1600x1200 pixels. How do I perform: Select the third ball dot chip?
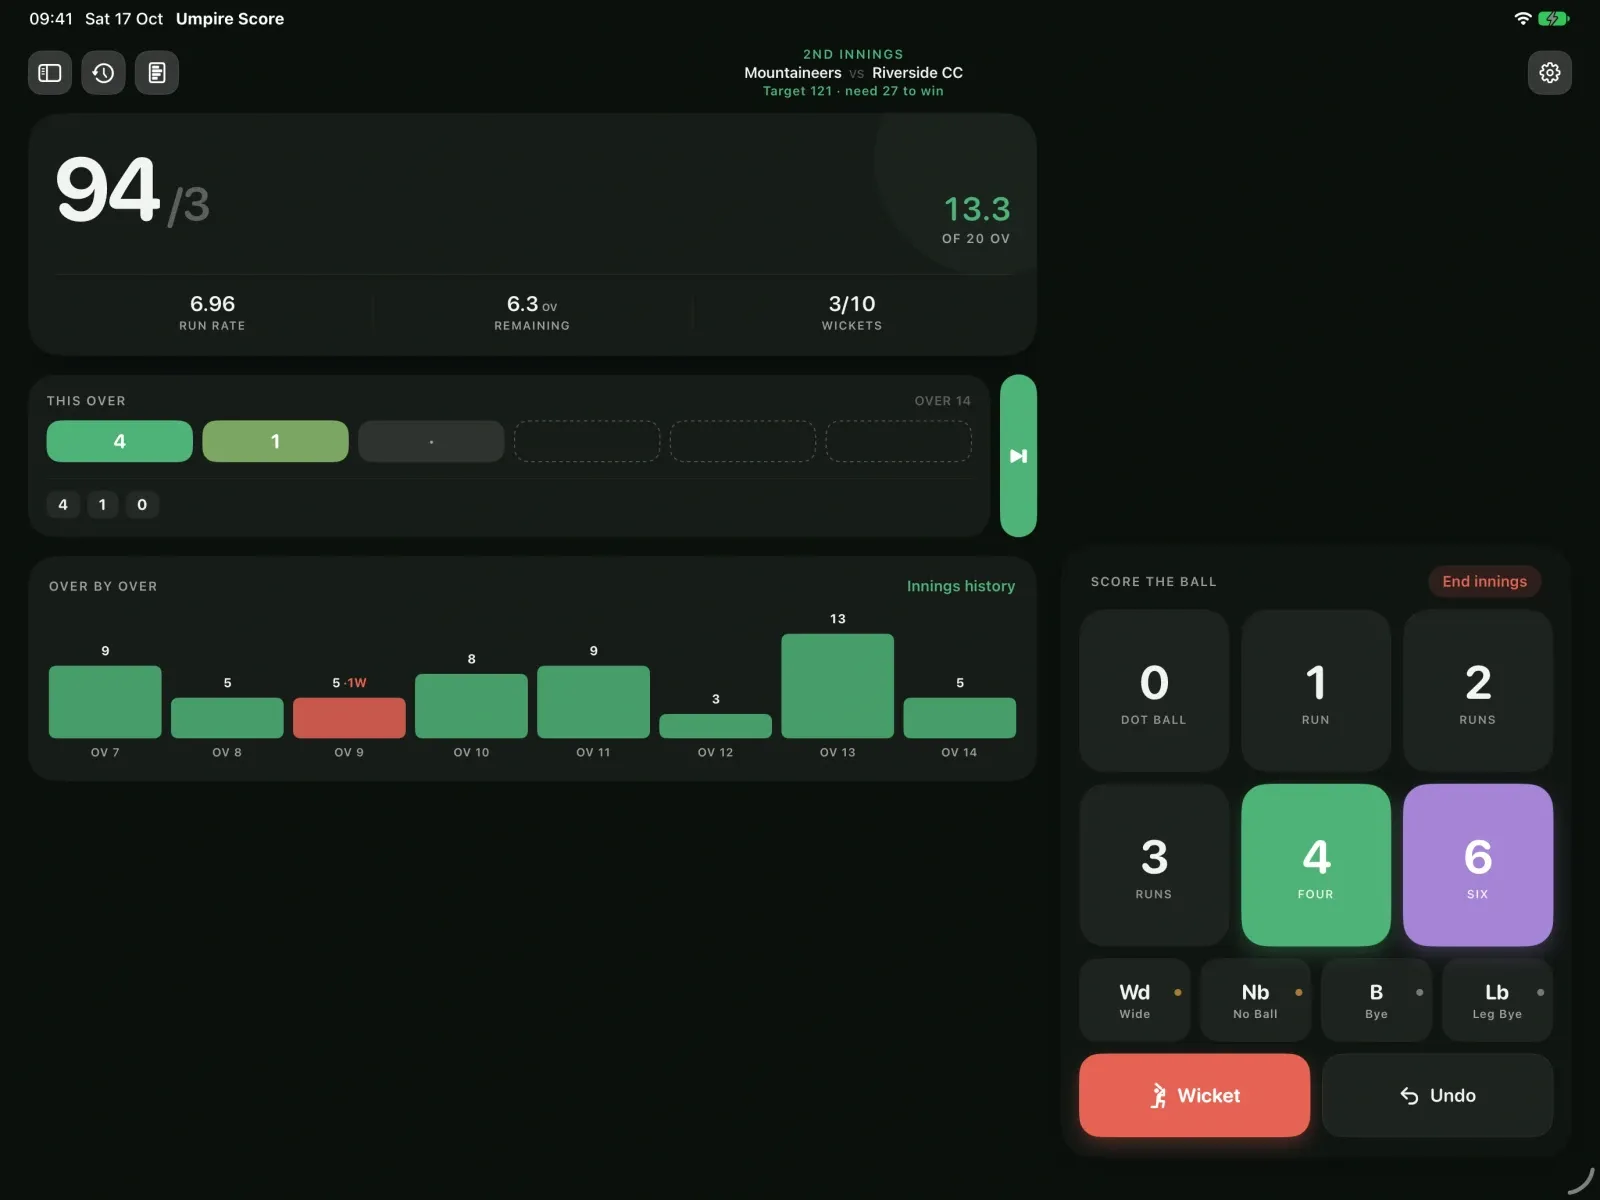click(x=431, y=441)
